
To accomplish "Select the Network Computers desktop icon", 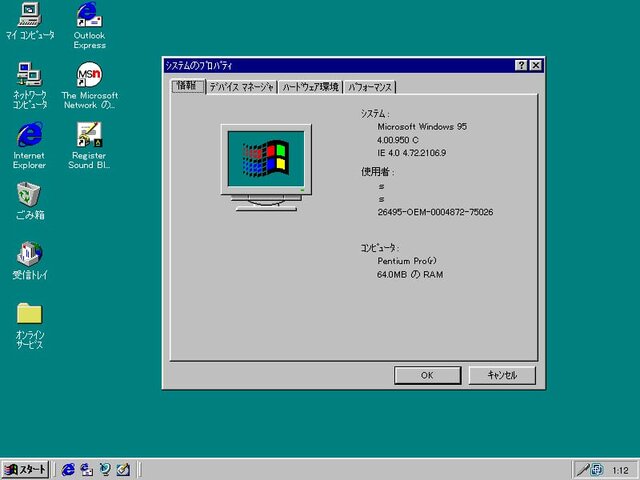I will click(29, 85).
